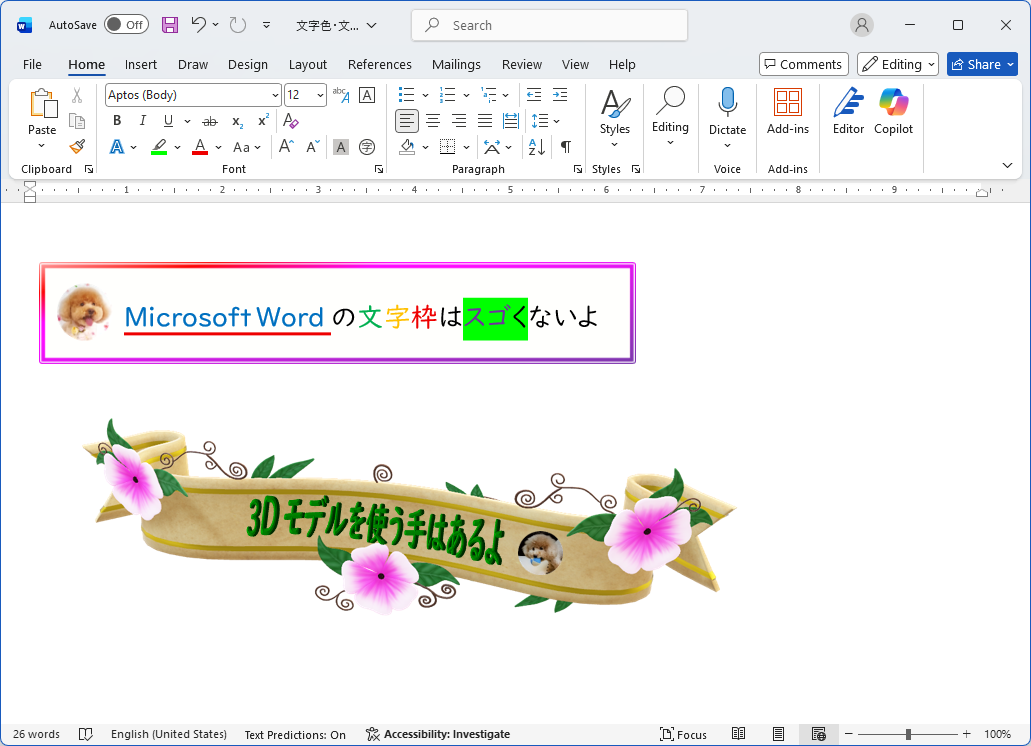Screen dimensions: 1031x746
Task: Open the font size dropdown
Action: pyautogui.click(x=320, y=96)
